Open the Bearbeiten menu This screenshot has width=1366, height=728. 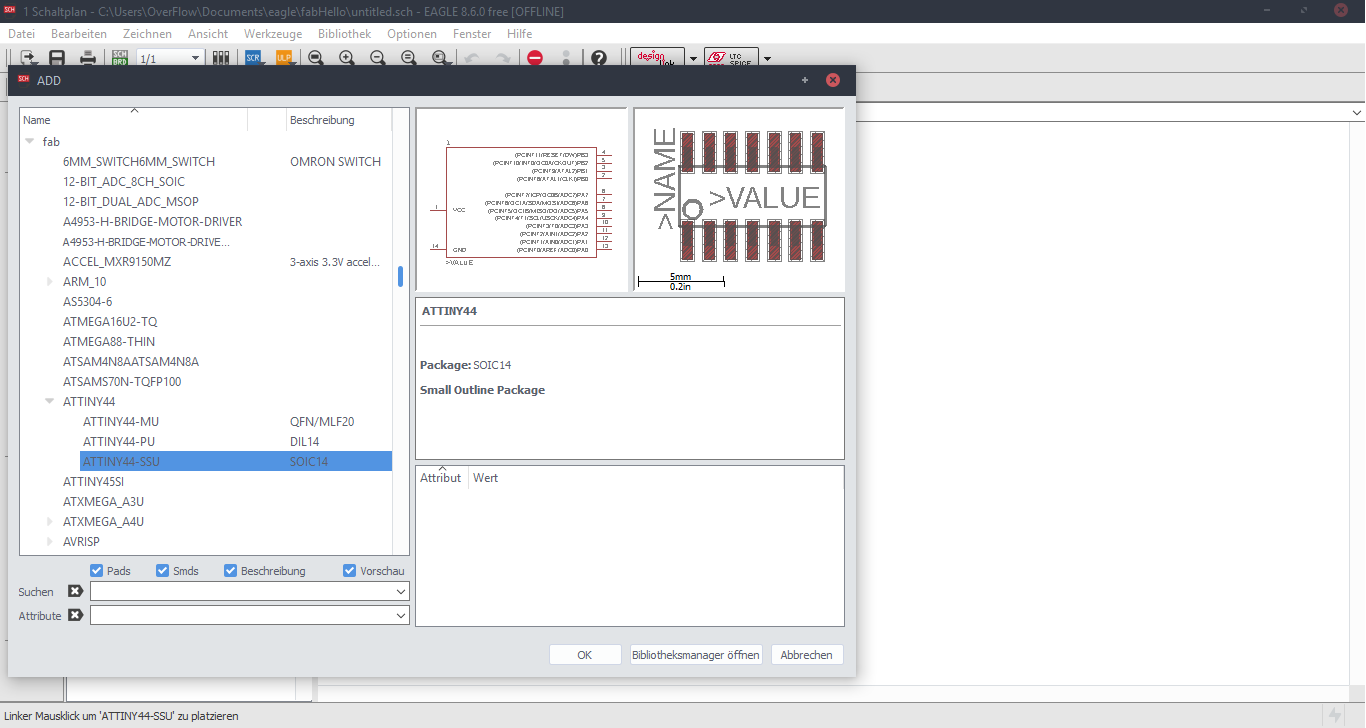pos(79,34)
